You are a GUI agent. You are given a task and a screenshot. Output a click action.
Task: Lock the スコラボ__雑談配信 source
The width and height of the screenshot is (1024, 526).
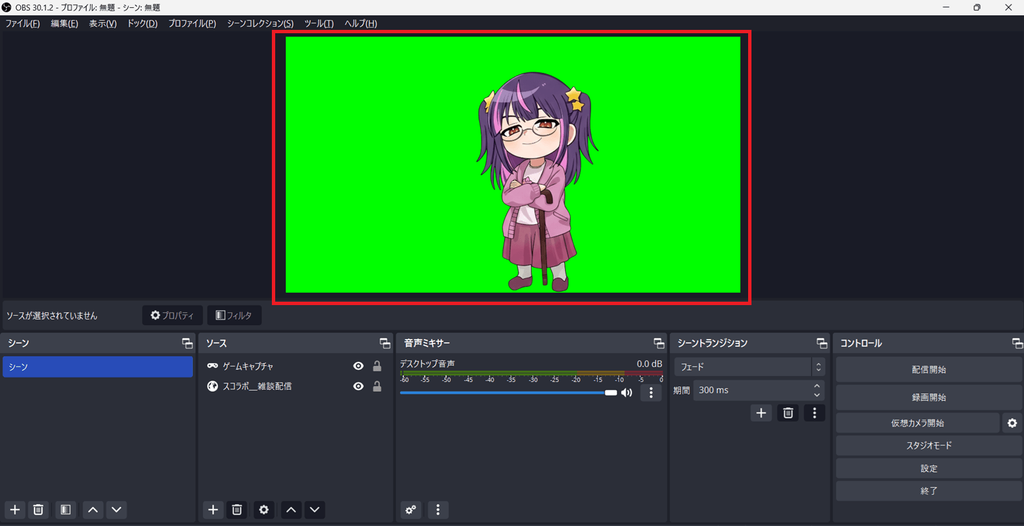377,386
